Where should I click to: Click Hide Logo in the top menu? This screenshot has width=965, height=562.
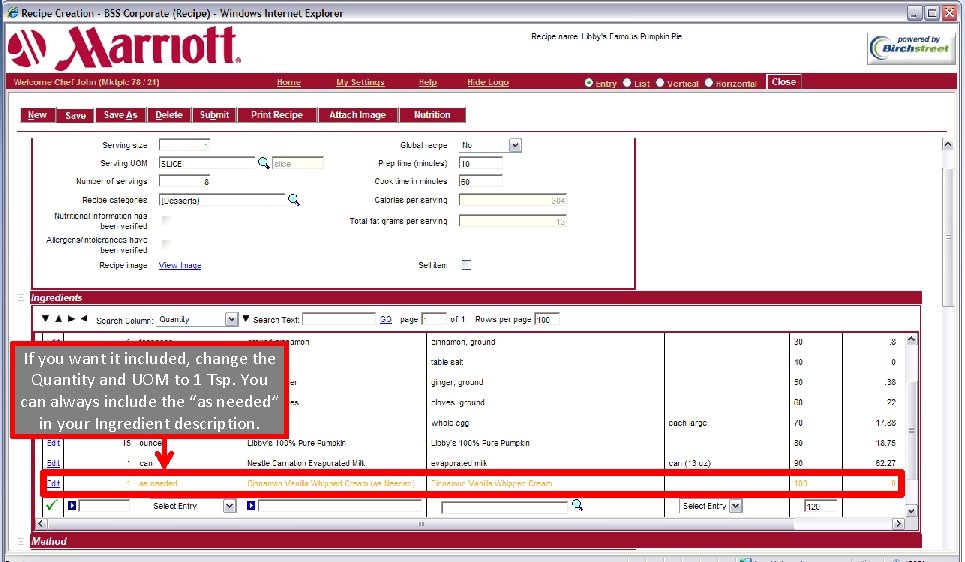point(488,82)
